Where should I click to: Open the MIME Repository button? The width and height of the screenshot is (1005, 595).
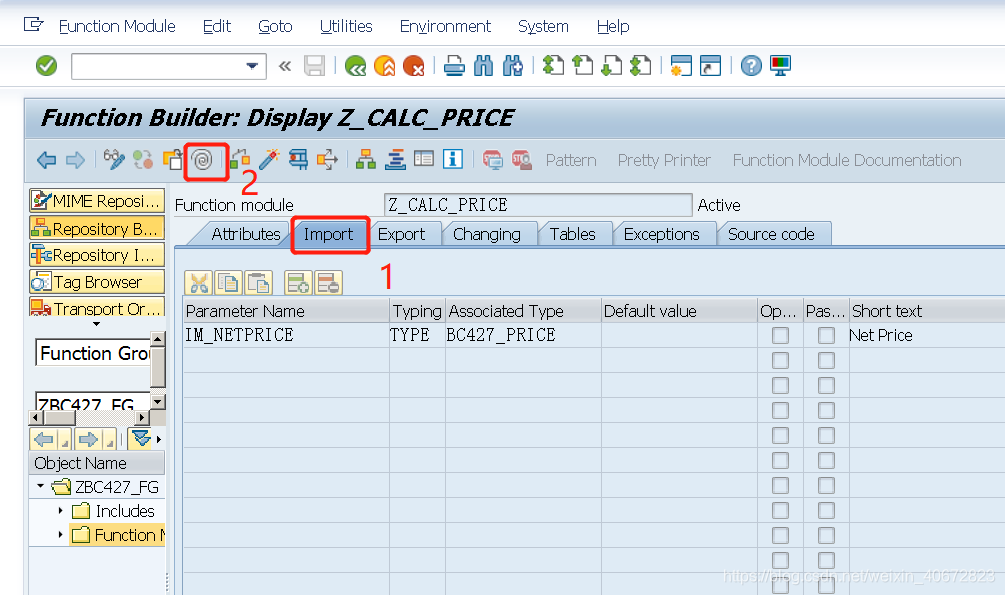(x=97, y=201)
